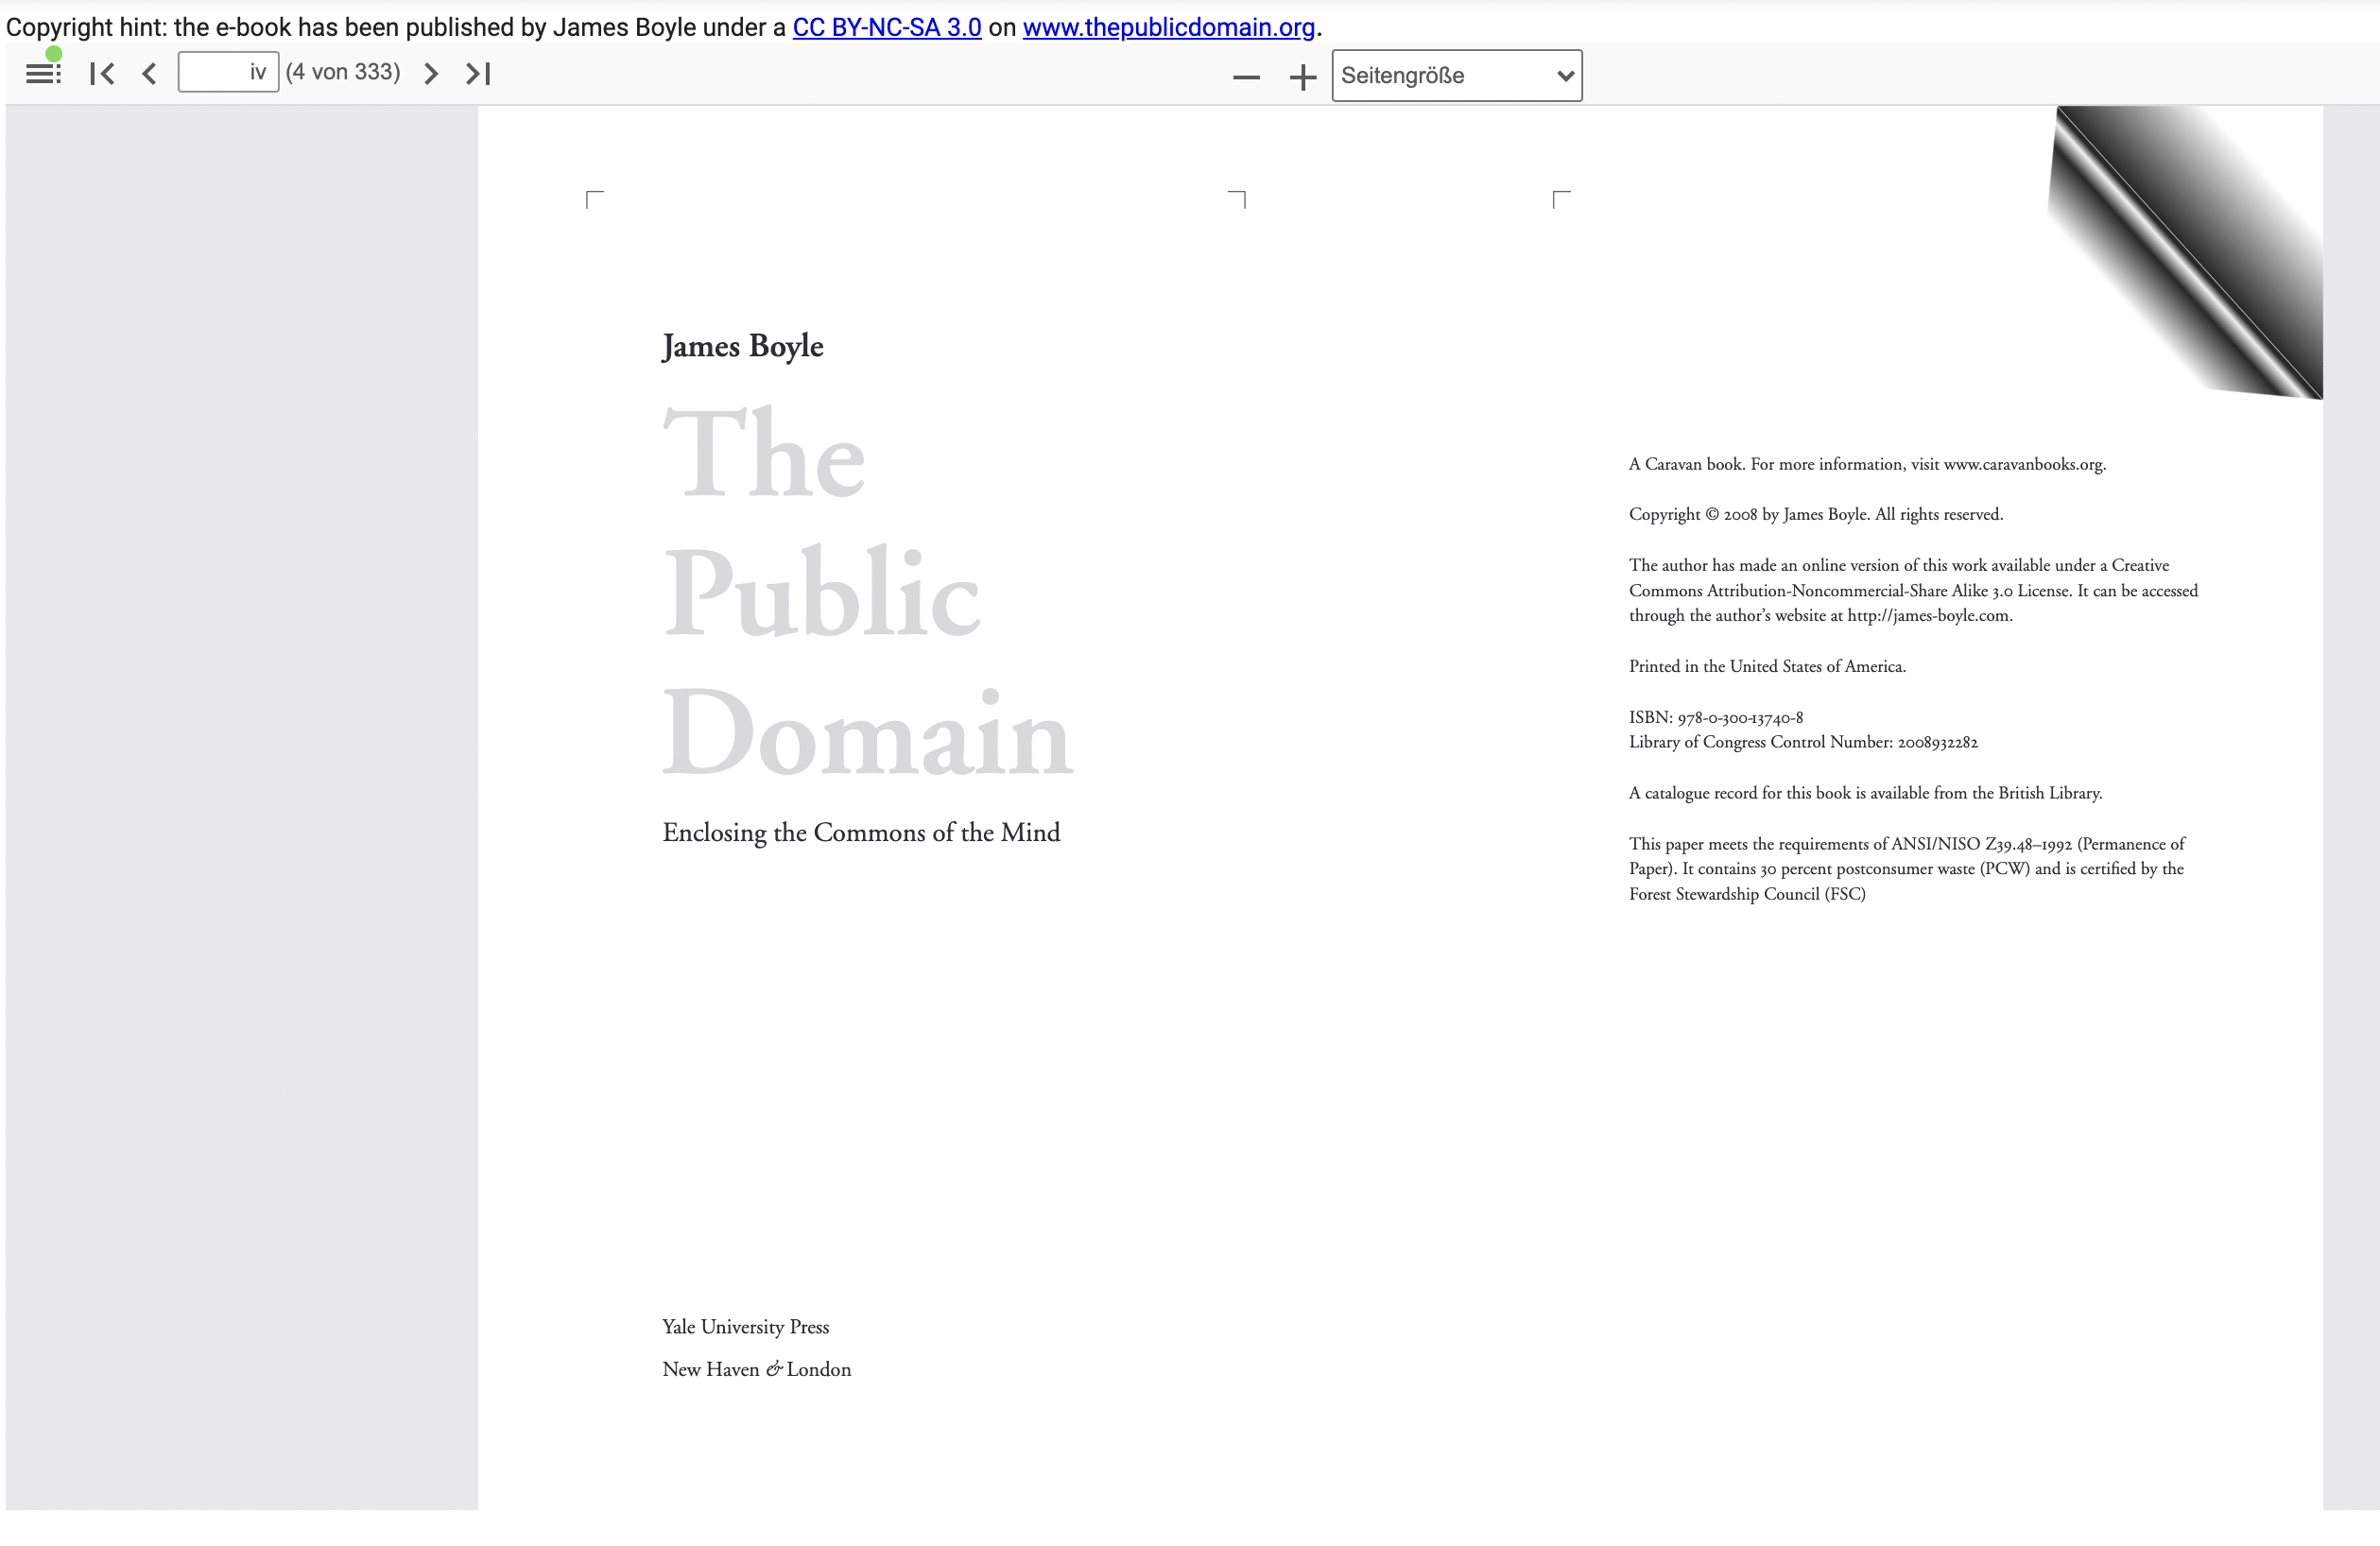Click 'Printed in the United States of America'
This screenshot has width=2380, height=1546.
[1767, 666]
